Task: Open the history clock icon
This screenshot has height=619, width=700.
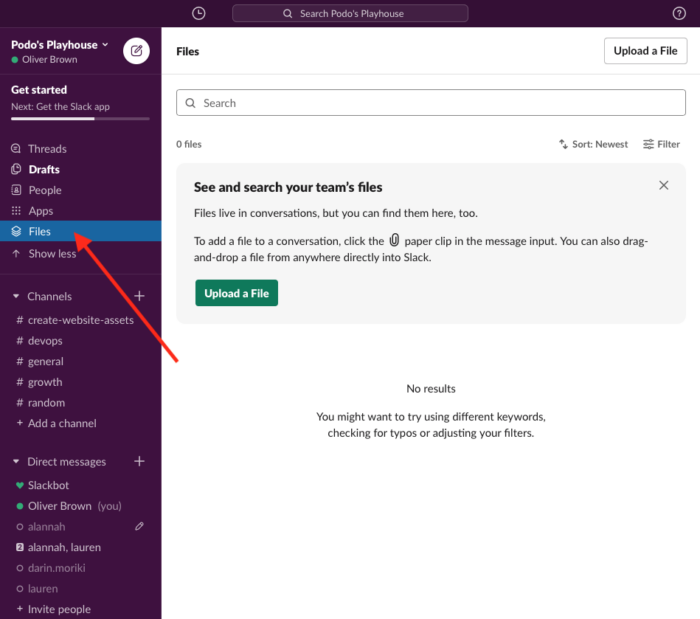Action: pos(199,13)
